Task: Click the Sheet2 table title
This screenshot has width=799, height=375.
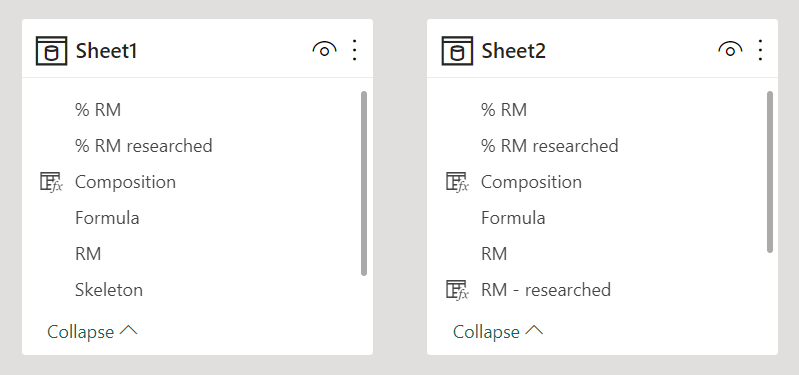Action: pyautogui.click(x=513, y=51)
